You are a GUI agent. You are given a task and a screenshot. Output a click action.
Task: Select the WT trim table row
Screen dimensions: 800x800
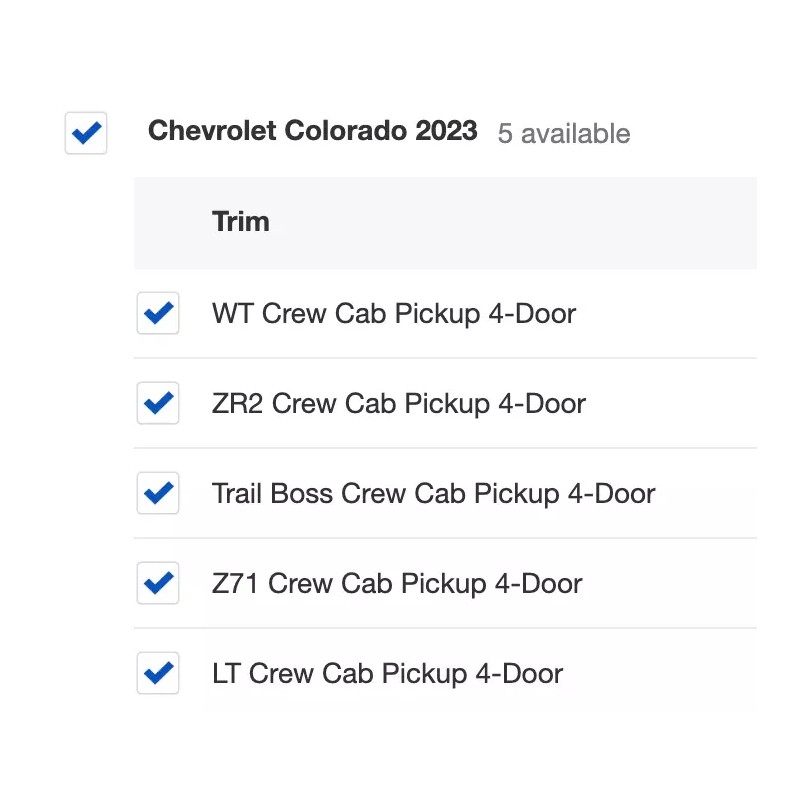coord(660,314)
